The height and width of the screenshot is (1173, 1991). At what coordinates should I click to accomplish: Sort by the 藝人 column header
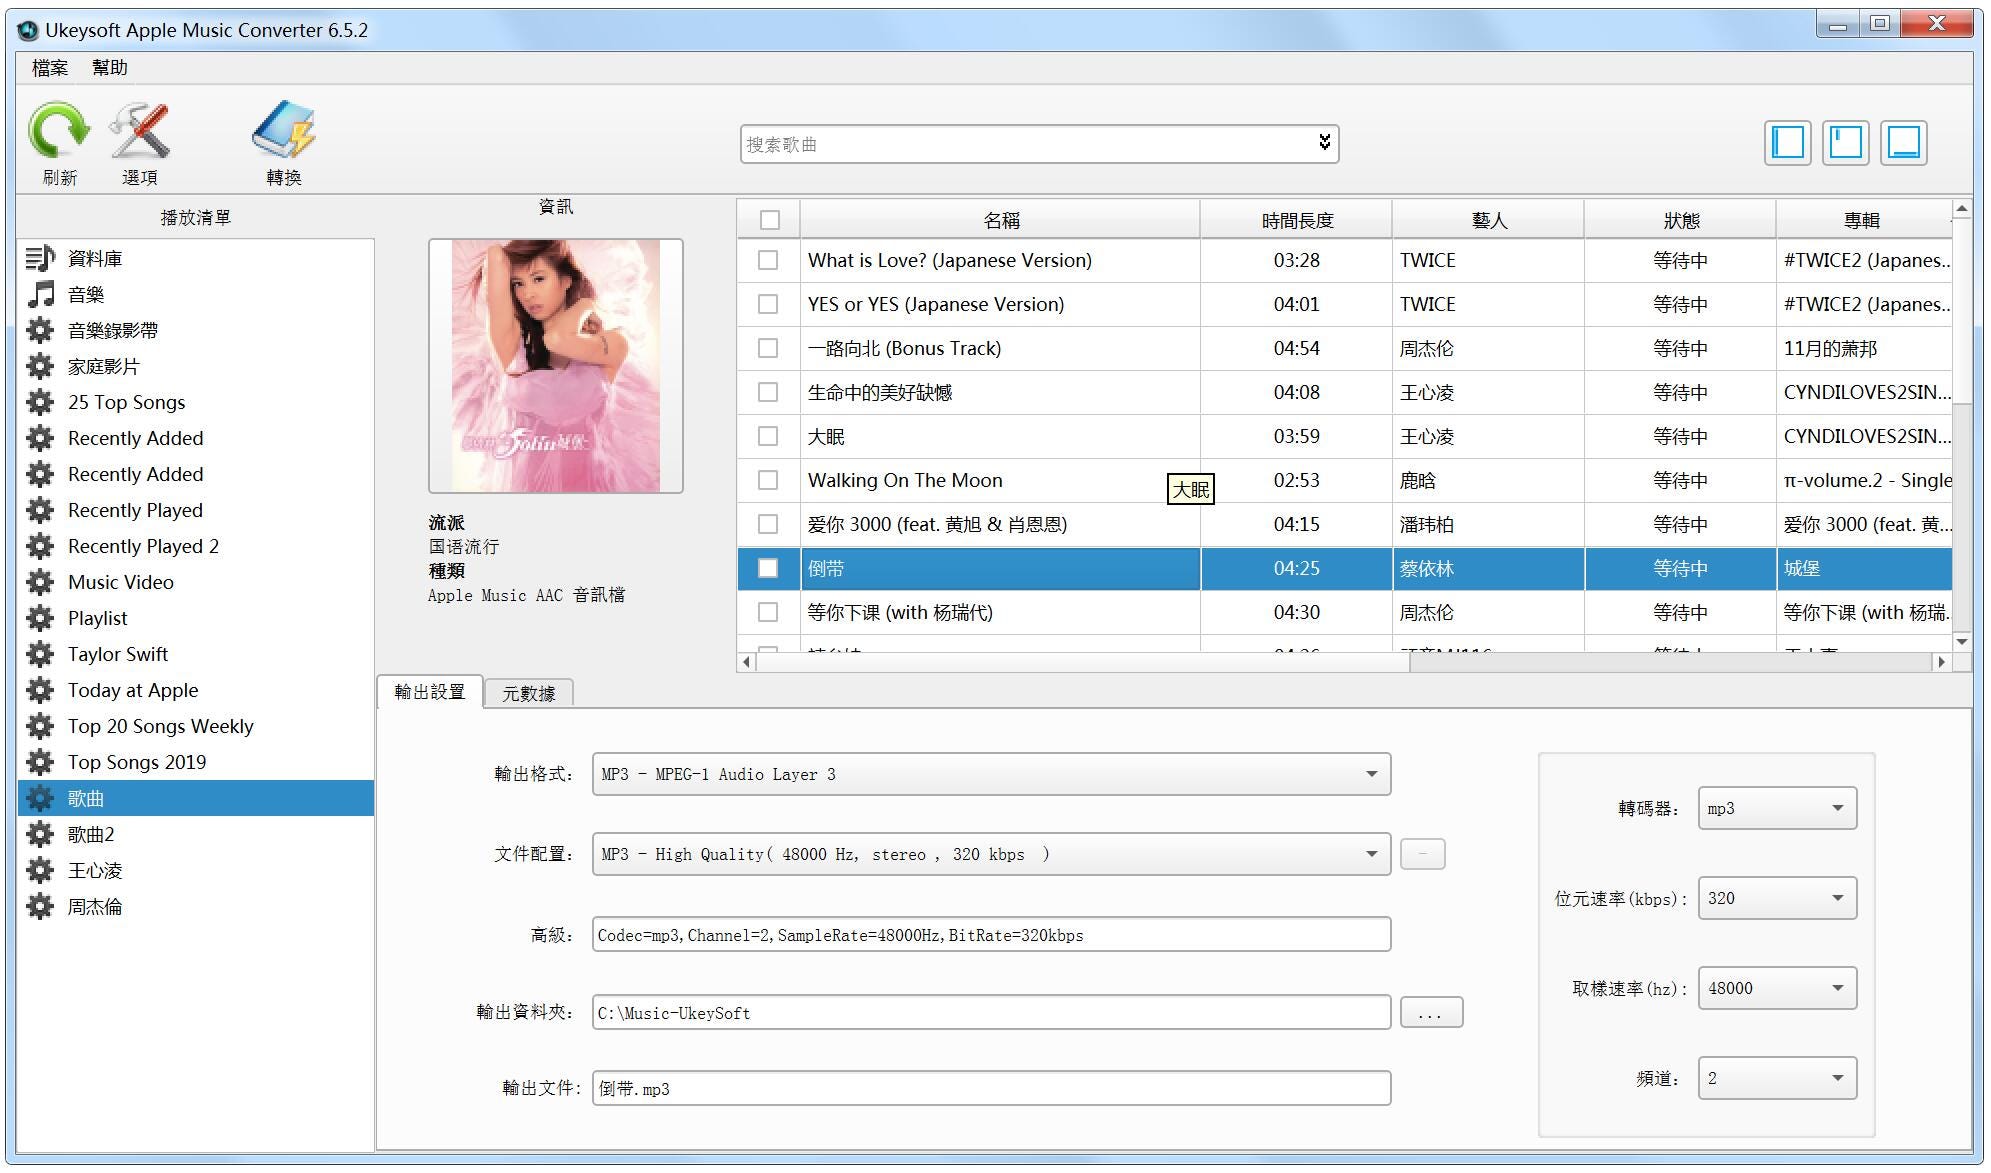[x=1488, y=220]
